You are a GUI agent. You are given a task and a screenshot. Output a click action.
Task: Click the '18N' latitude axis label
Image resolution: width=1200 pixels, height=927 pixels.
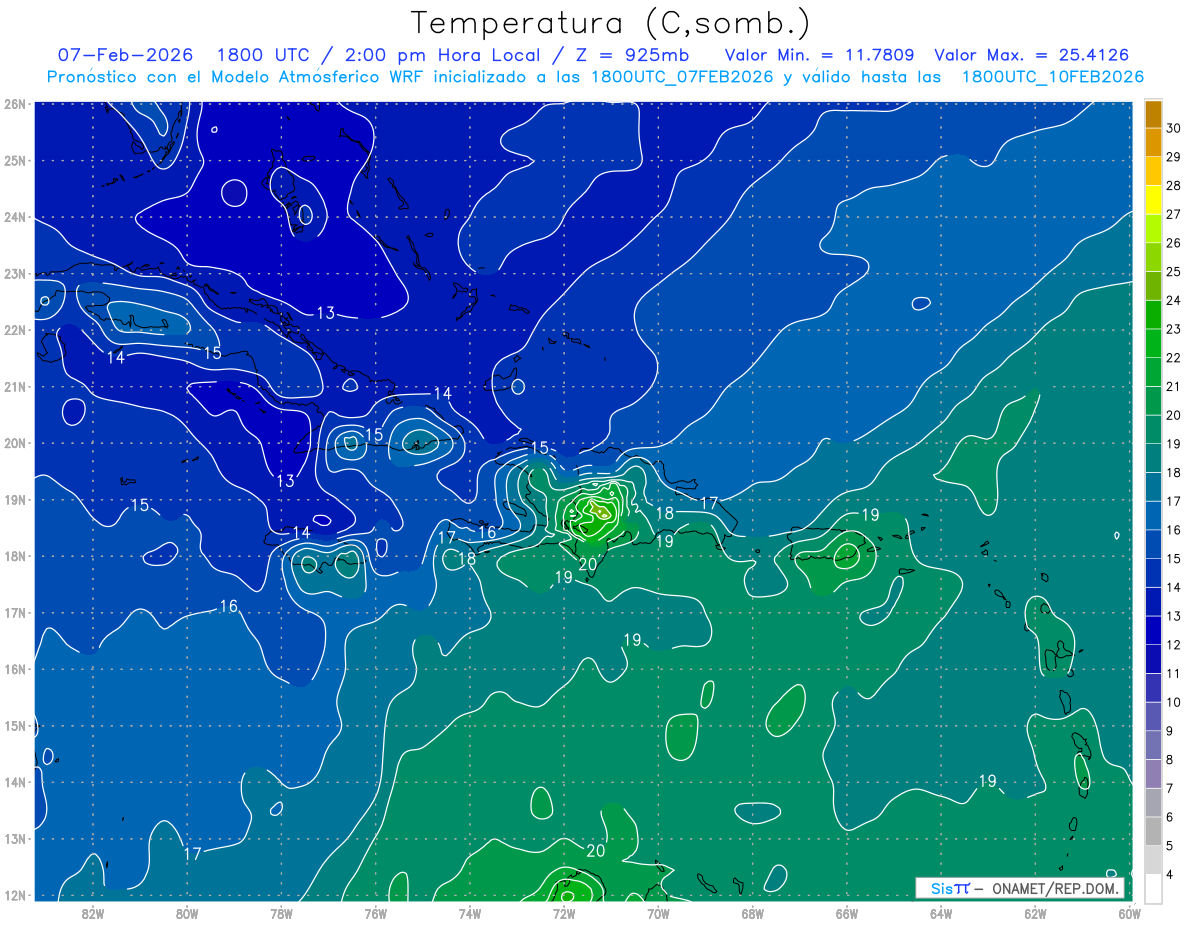[15, 556]
